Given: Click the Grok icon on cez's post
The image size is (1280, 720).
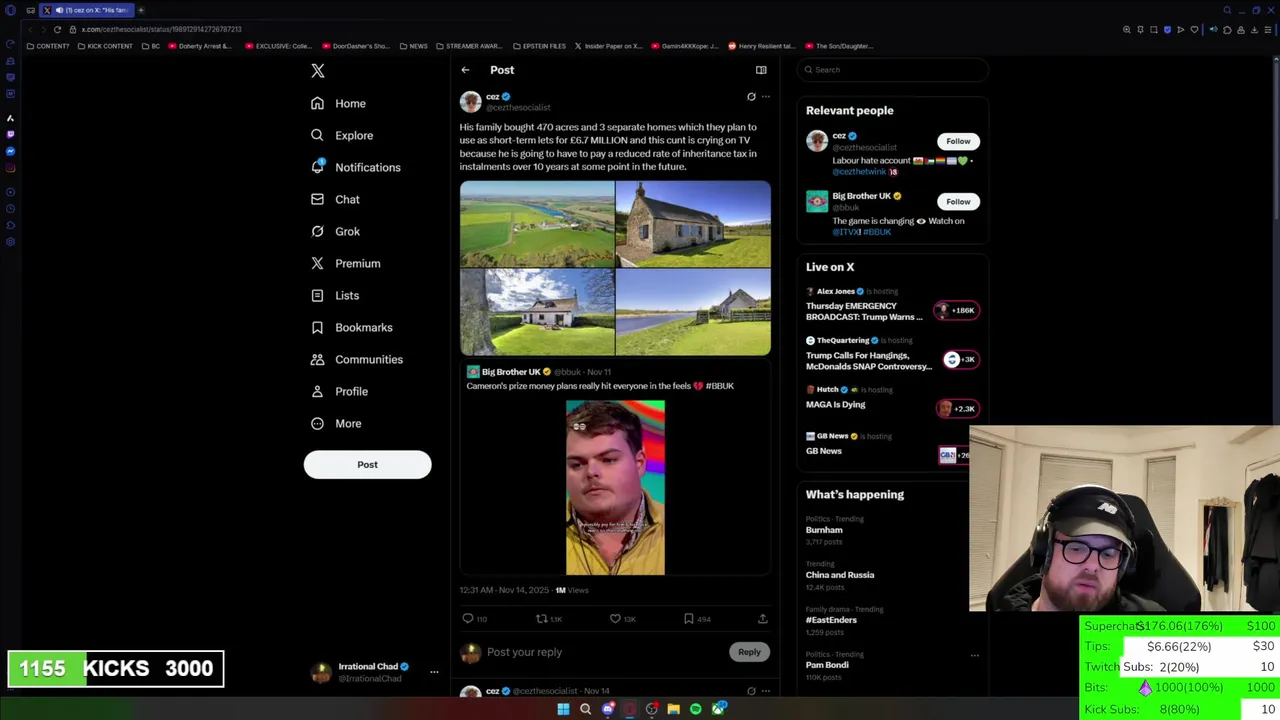Looking at the screenshot, I should tap(751, 97).
